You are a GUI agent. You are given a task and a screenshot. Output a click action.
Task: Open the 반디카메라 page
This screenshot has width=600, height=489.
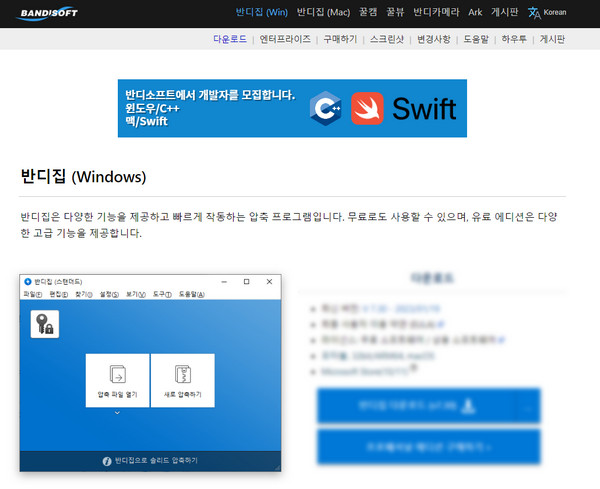[x=436, y=12]
